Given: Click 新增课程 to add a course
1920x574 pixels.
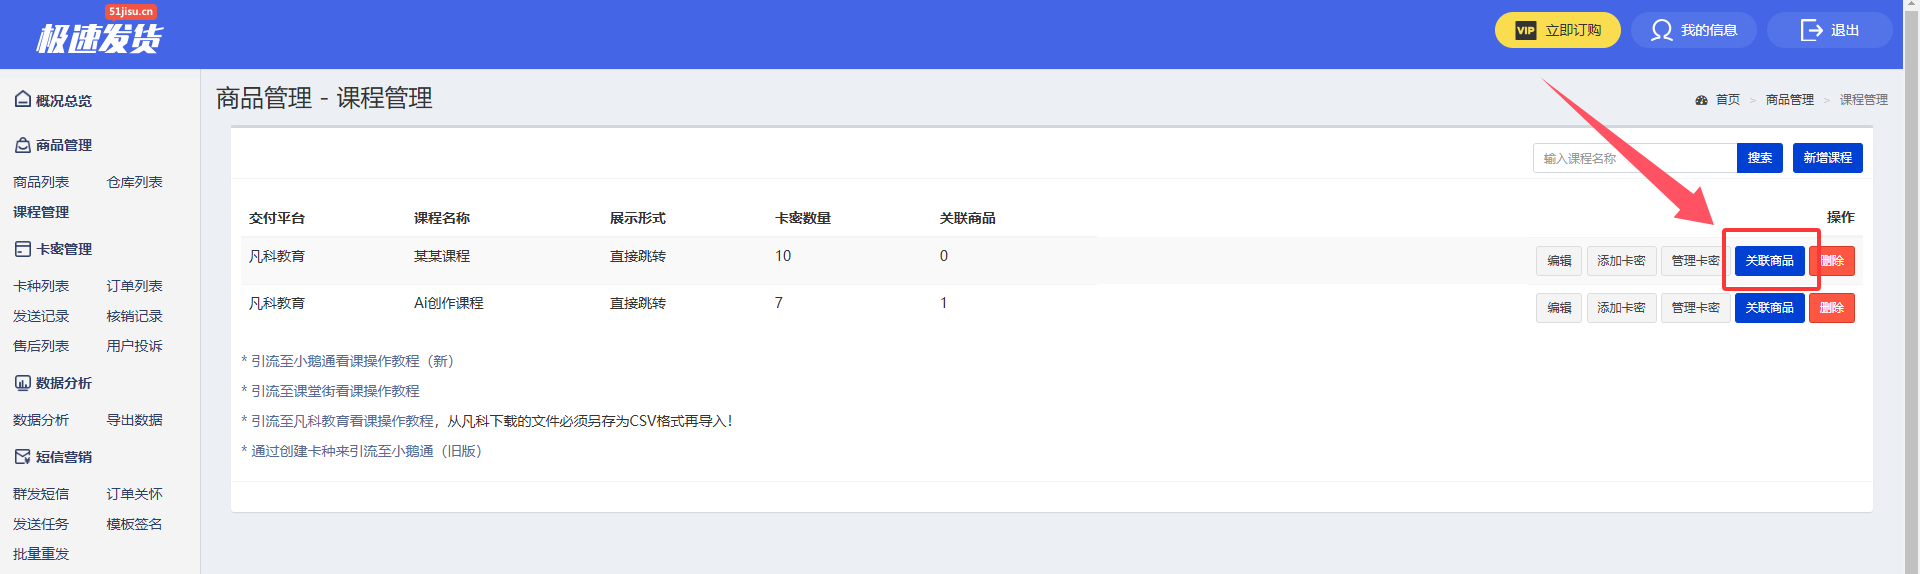Looking at the screenshot, I should (1827, 158).
